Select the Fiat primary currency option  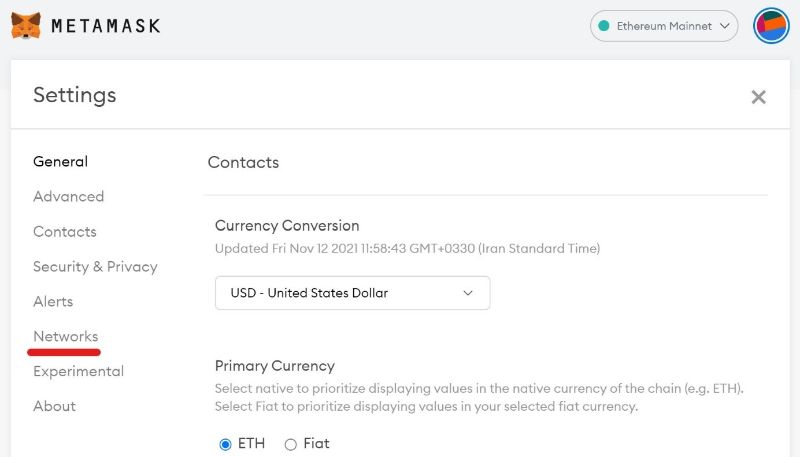click(x=291, y=444)
